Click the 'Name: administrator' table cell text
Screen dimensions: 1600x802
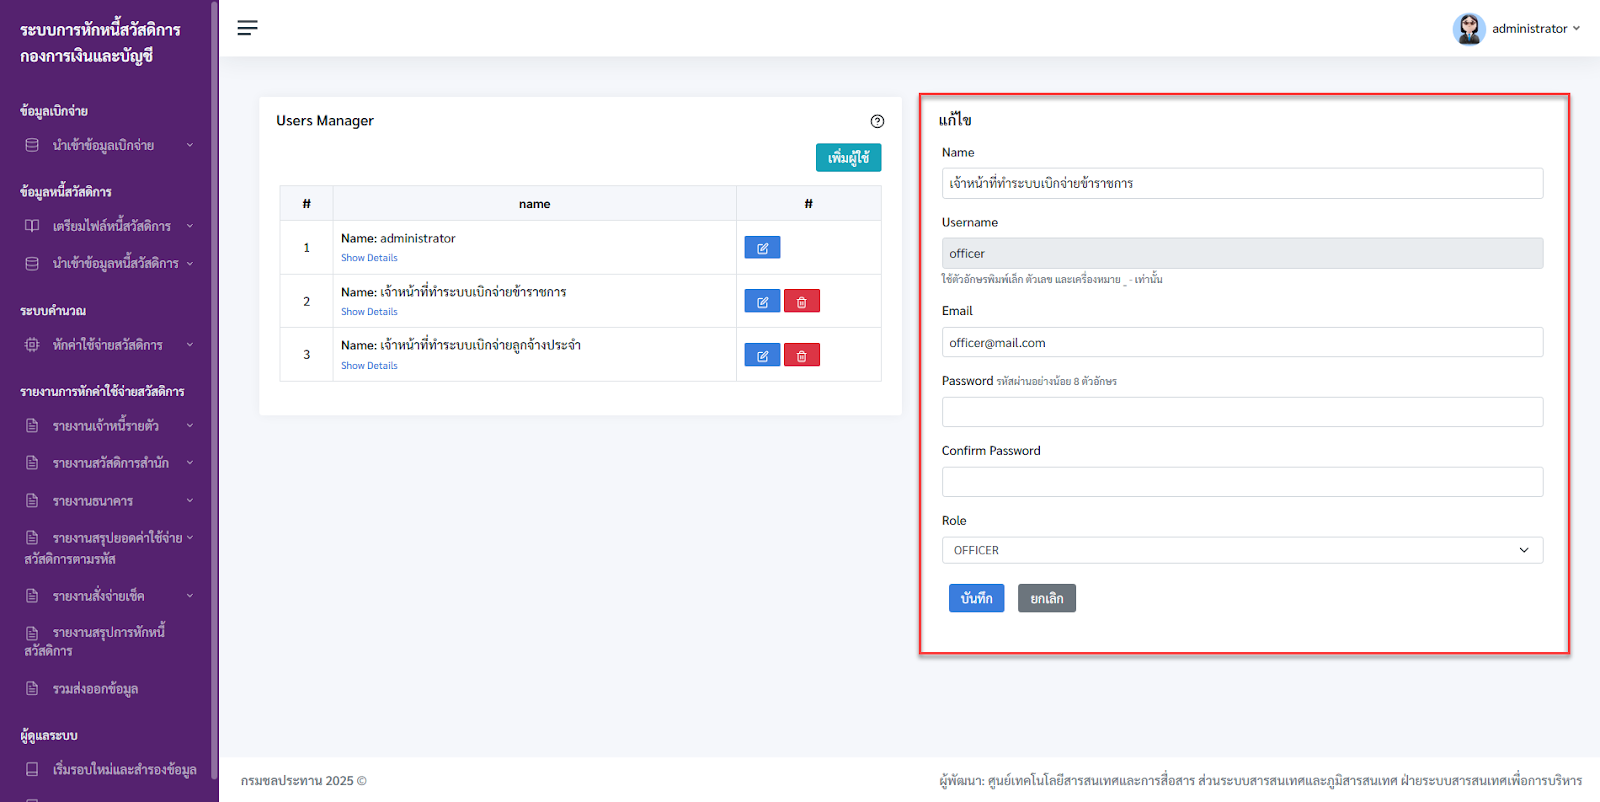[x=398, y=238]
